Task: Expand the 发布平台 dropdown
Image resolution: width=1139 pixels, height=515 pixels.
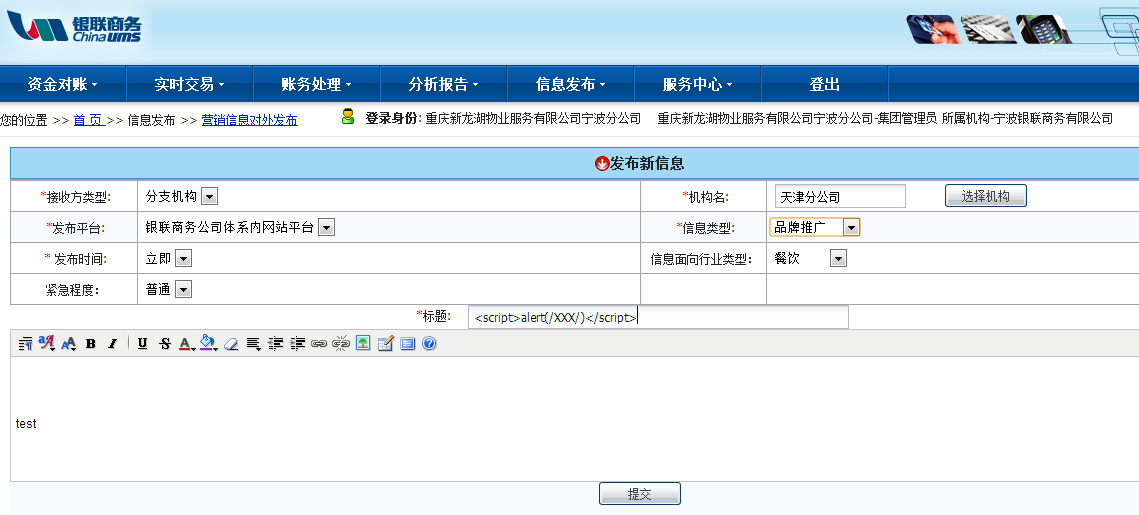Action: point(327,227)
